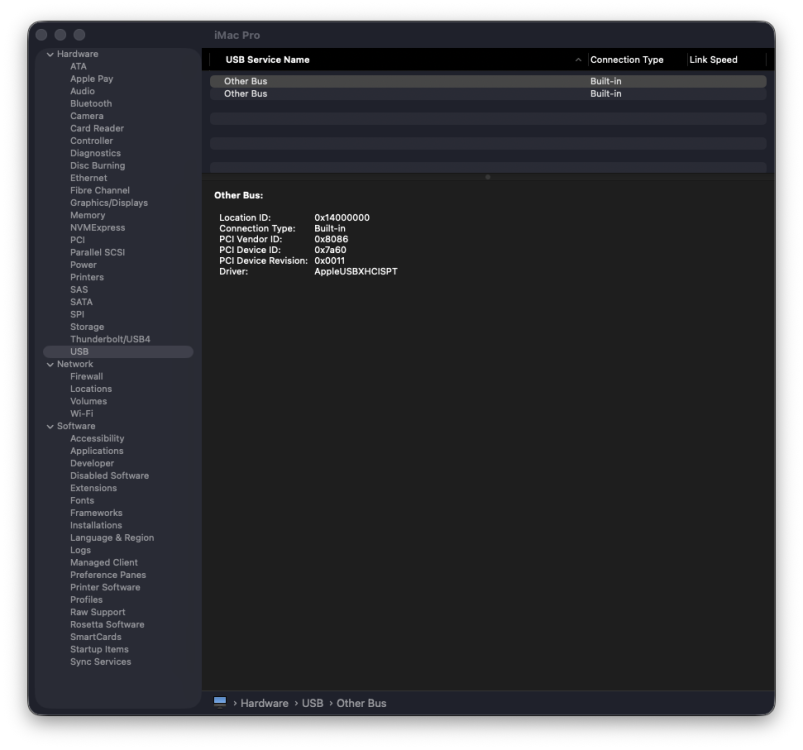This screenshot has width=803, height=750.
Task: Select the first Other Bus row
Action: coord(488,81)
